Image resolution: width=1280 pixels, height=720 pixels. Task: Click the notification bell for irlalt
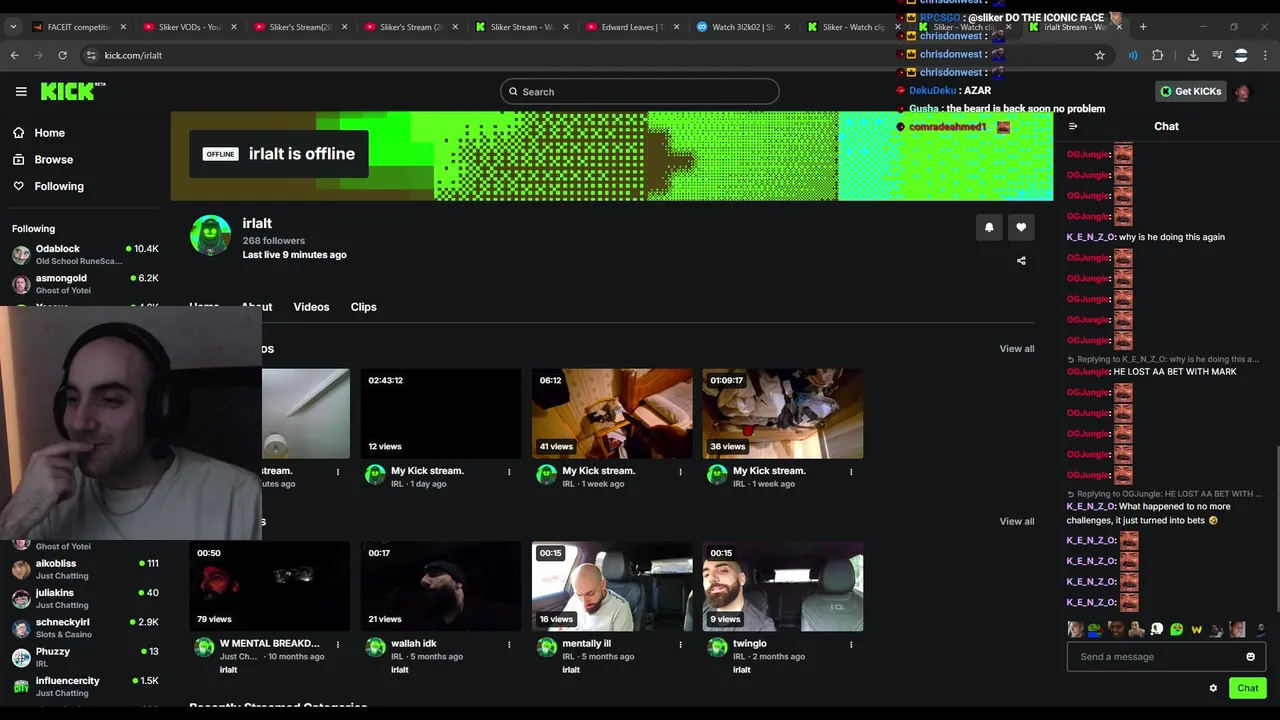click(x=989, y=227)
